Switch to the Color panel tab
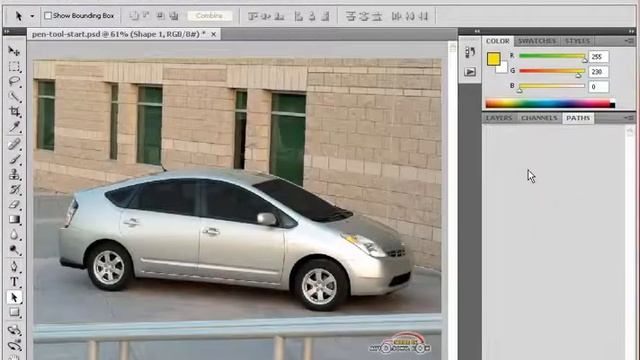The image size is (640, 360). pyautogui.click(x=498, y=41)
